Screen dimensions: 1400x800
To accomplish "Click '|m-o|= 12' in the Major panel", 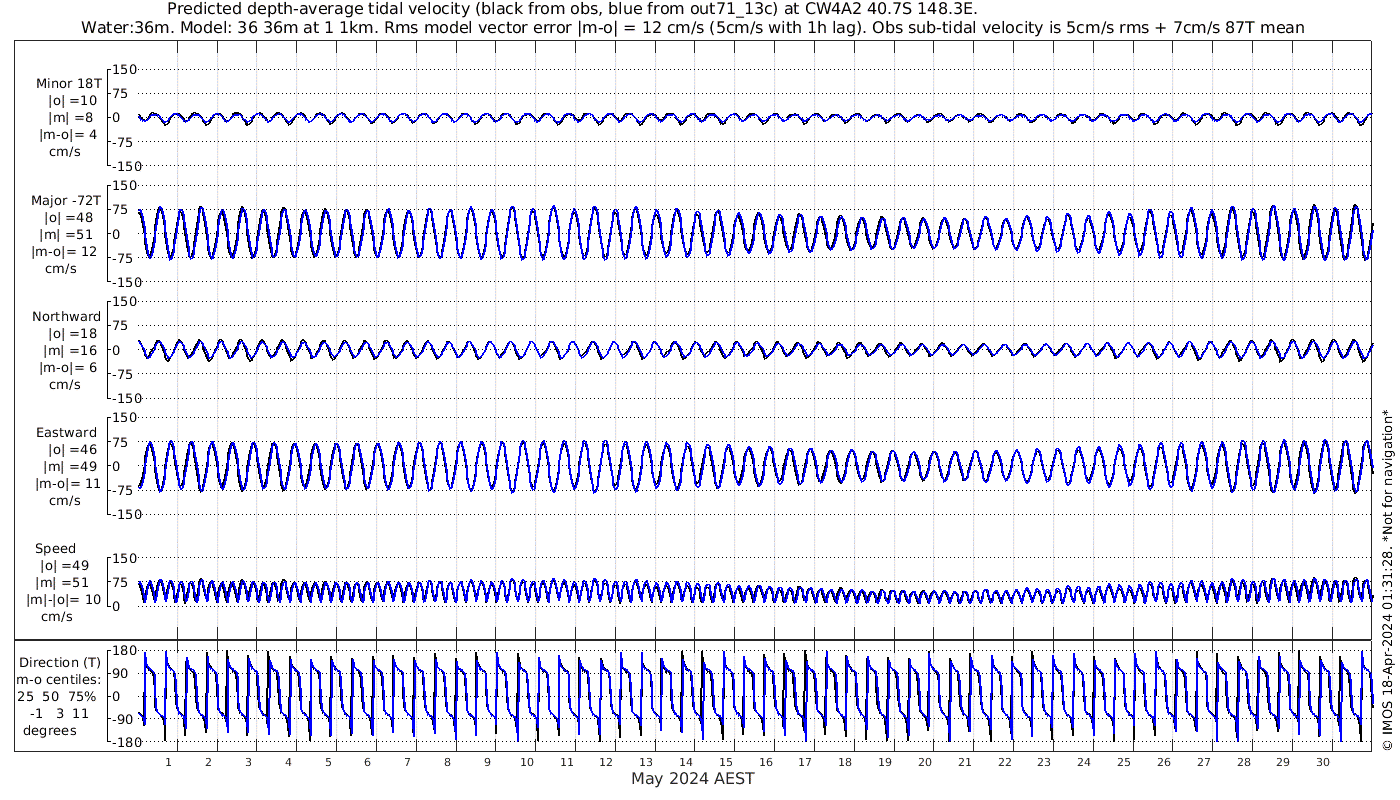I will (x=66, y=251).
